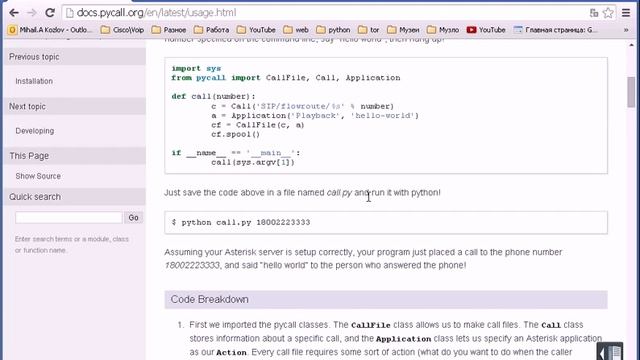Click the Previous topic sidebar heading
This screenshot has height=360, width=640.
(x=34, y=57)
